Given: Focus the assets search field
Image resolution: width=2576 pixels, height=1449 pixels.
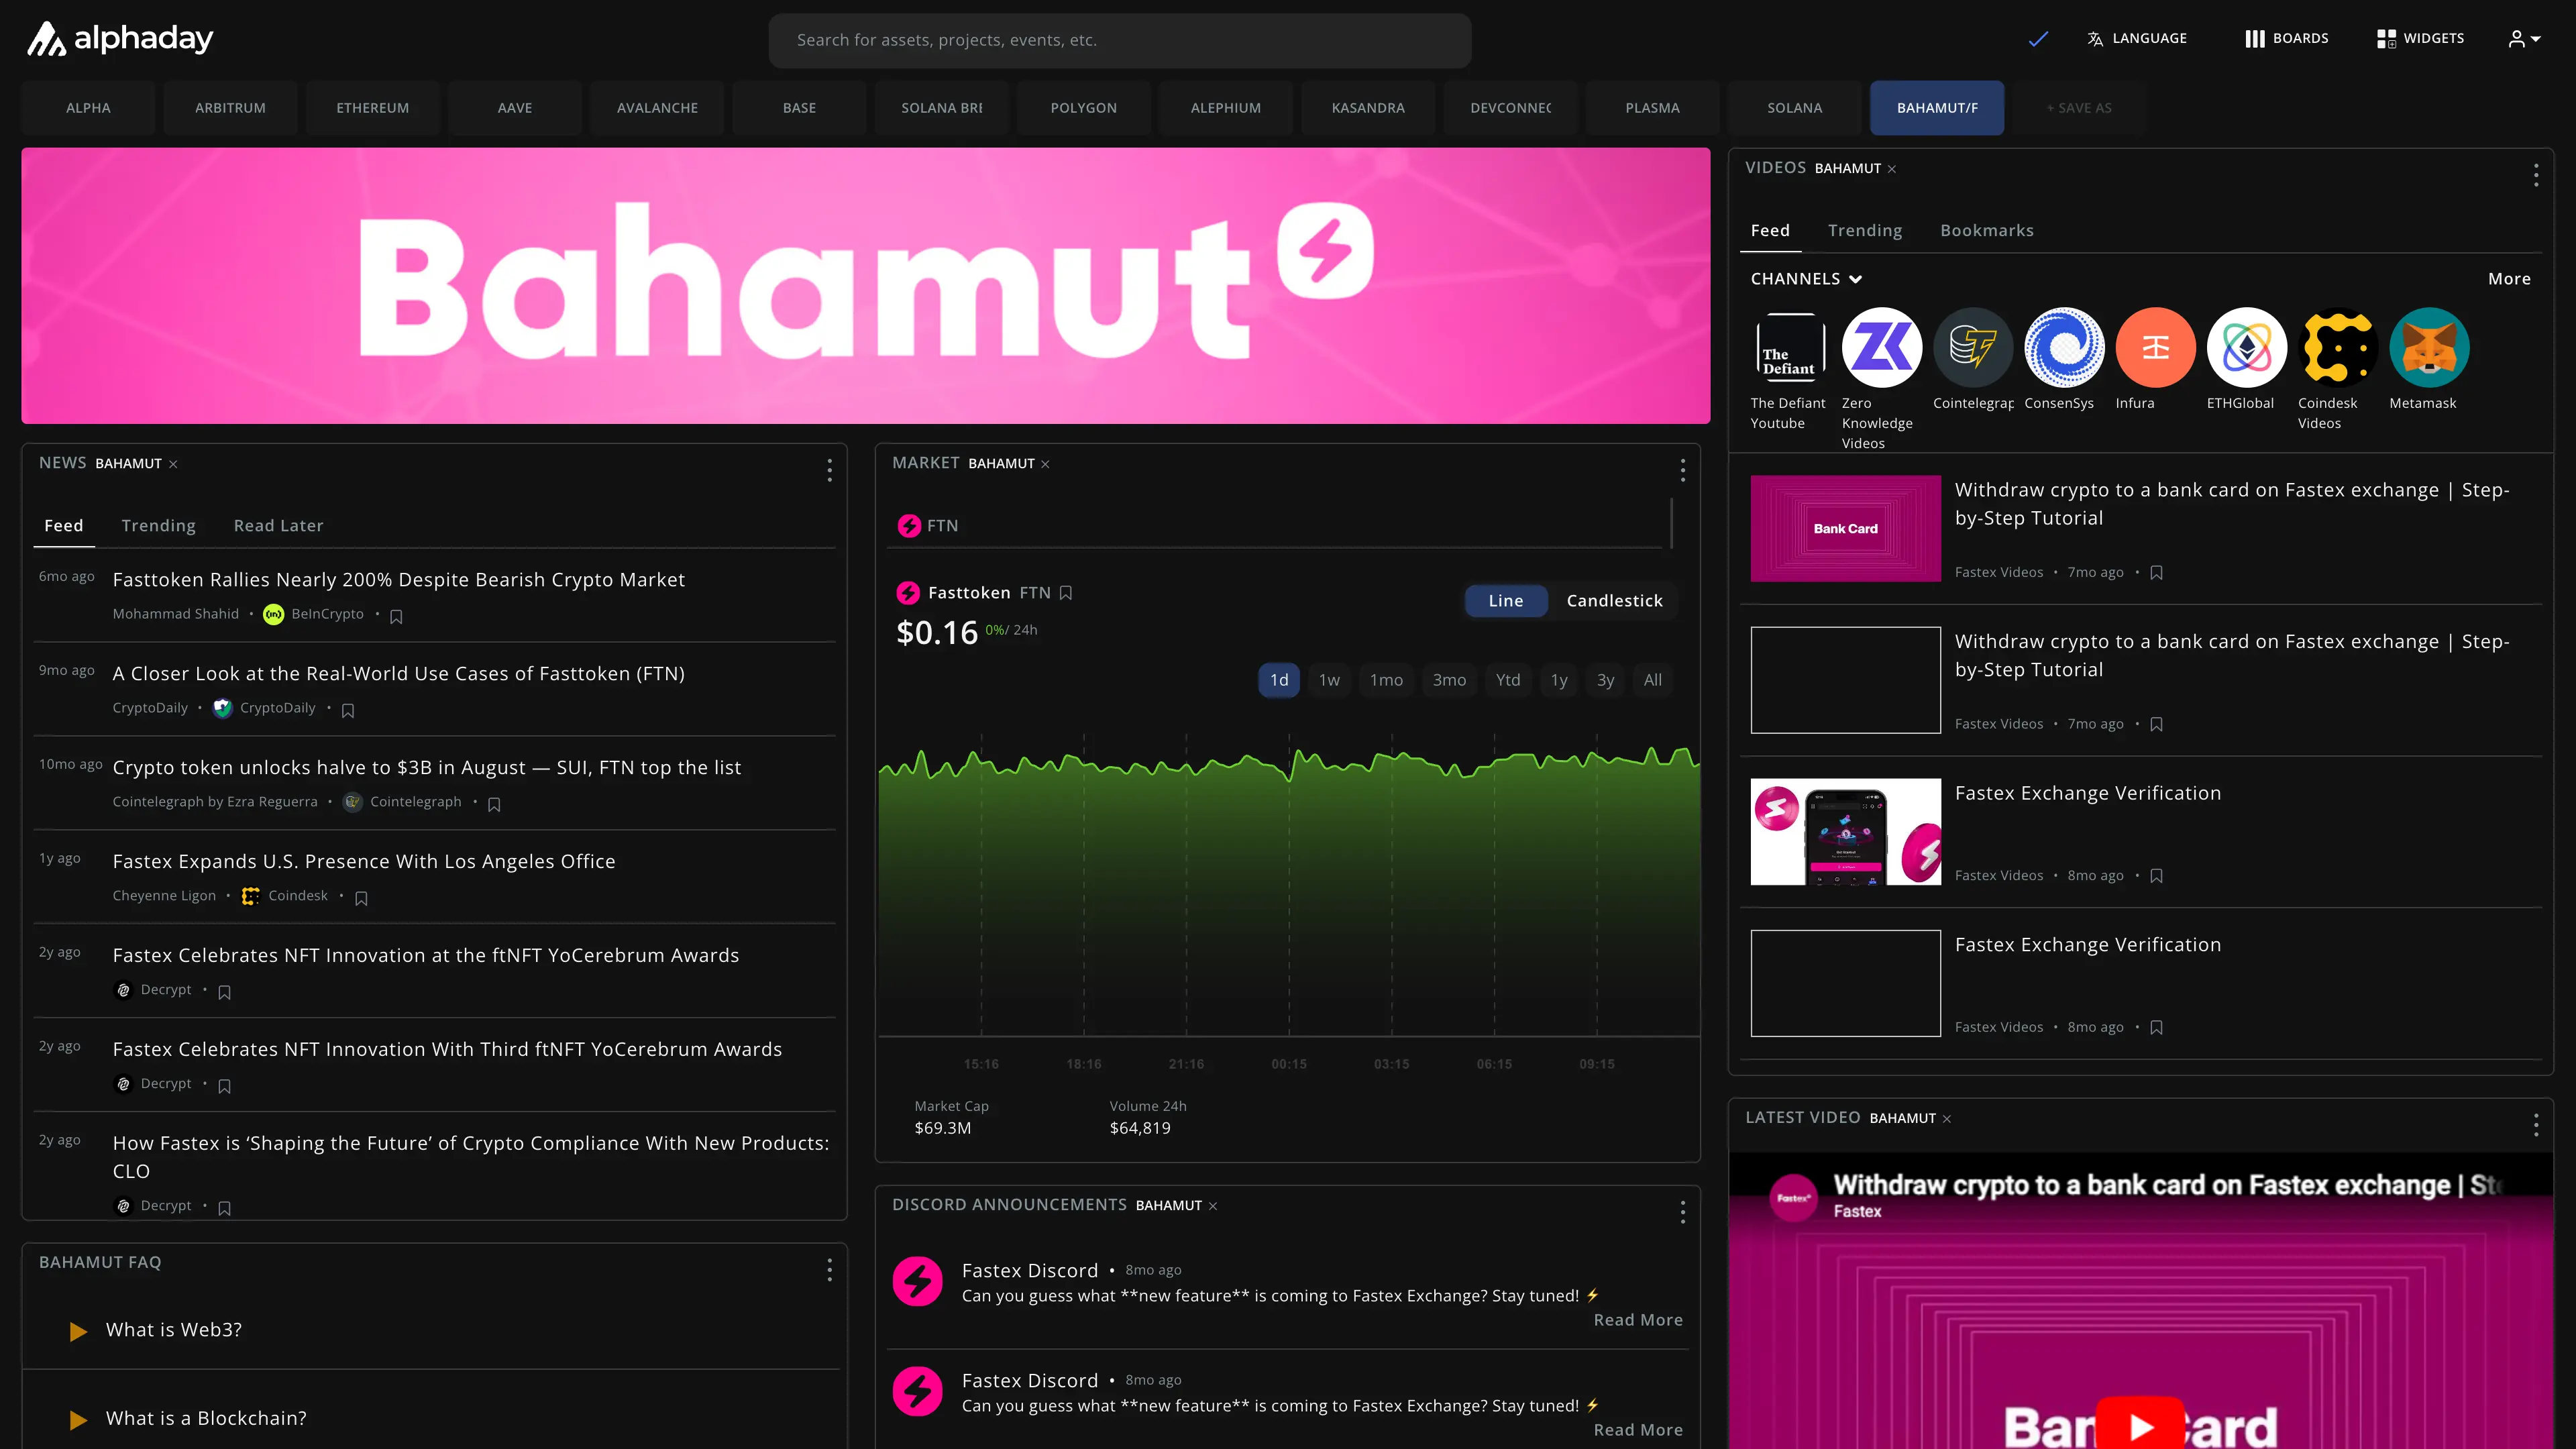Looking at the screenshot, I should click(x=1120, y=40).
